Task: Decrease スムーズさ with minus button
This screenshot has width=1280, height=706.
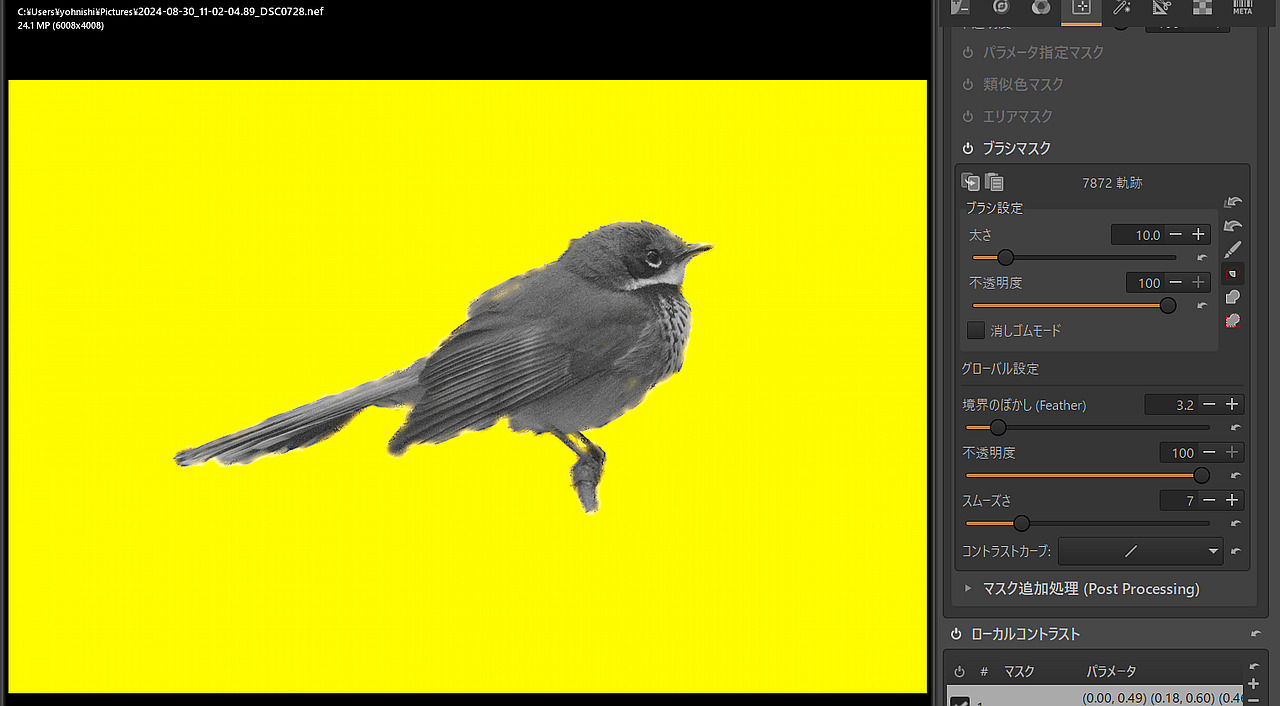Action: click(1209, 501)
